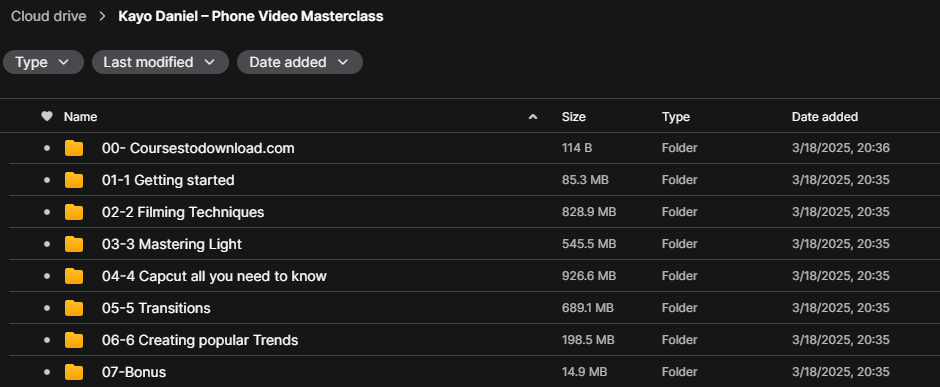The width and height of the screenshot is (940, 387).
Task: Go back to Cloud drive breadcrumb
Action: [49, 16]
